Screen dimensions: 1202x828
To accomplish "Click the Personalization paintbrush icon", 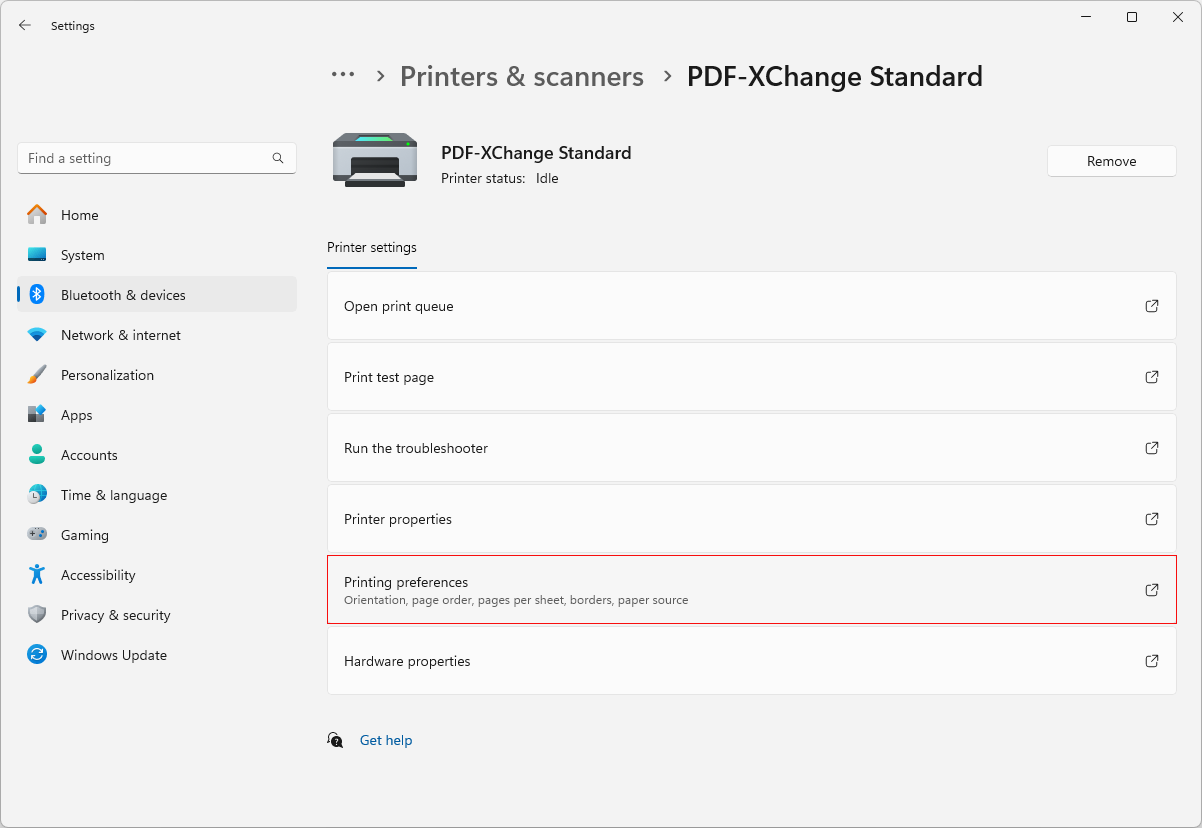I will 37,375.
